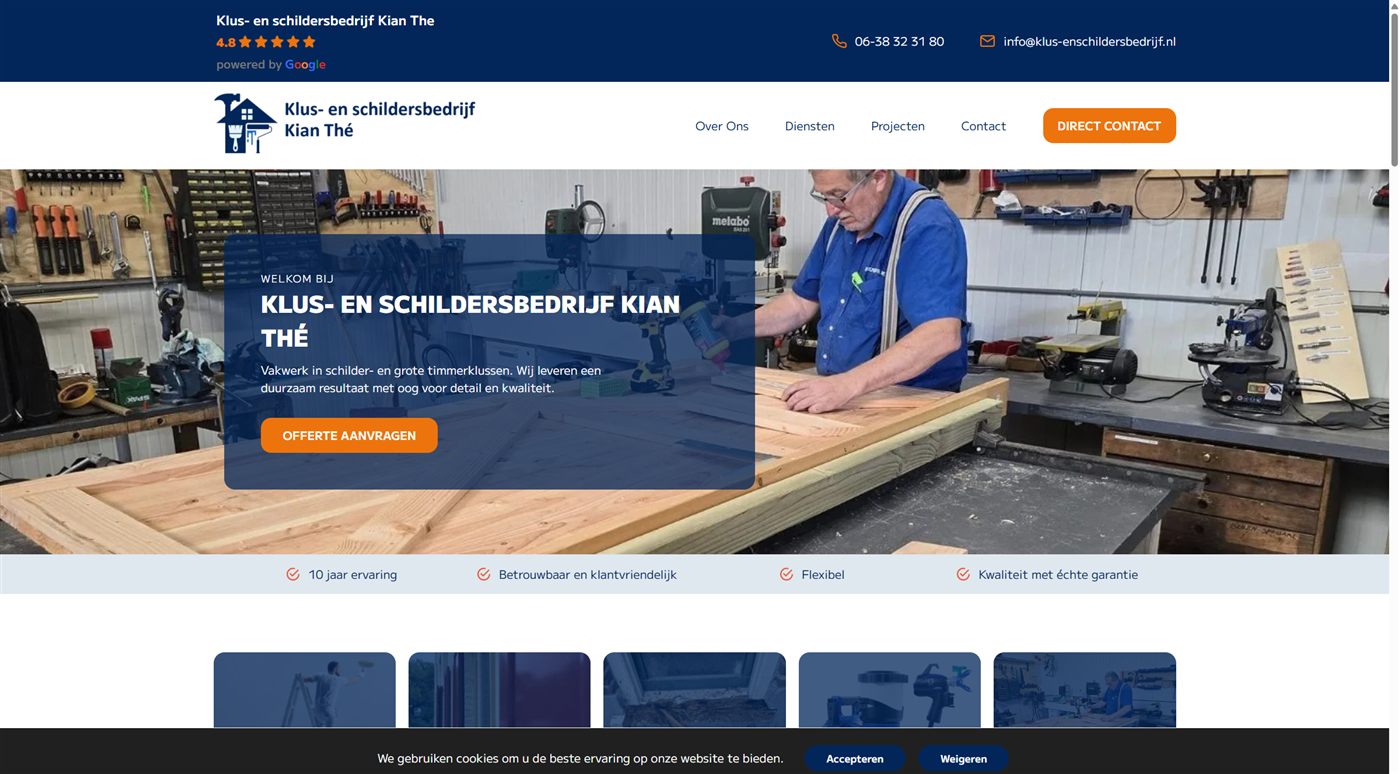Image resolution: width=1400 pixels, height=774 pixels.
Task: Click the hero paragraph starting with 'Vakwerk in schilder-'
Action: (x=431, y=379)
